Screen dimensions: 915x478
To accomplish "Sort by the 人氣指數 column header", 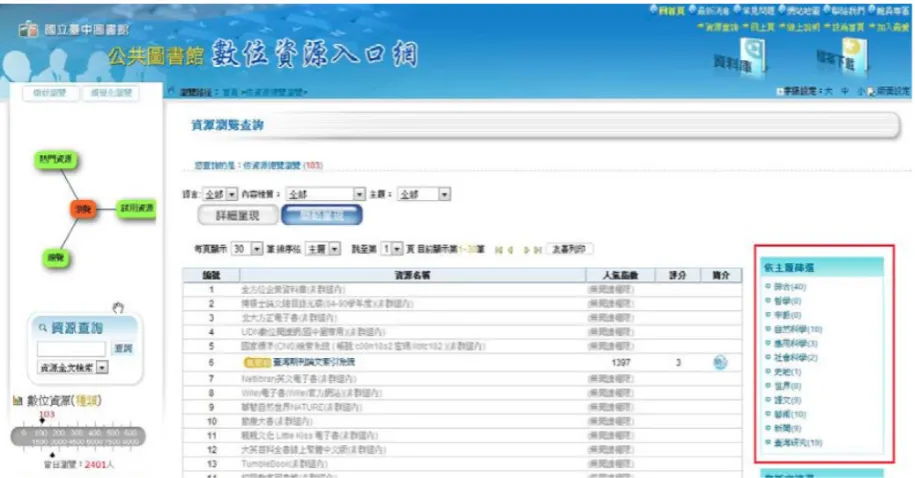I will pyautogui.click(x=620, y=275).
